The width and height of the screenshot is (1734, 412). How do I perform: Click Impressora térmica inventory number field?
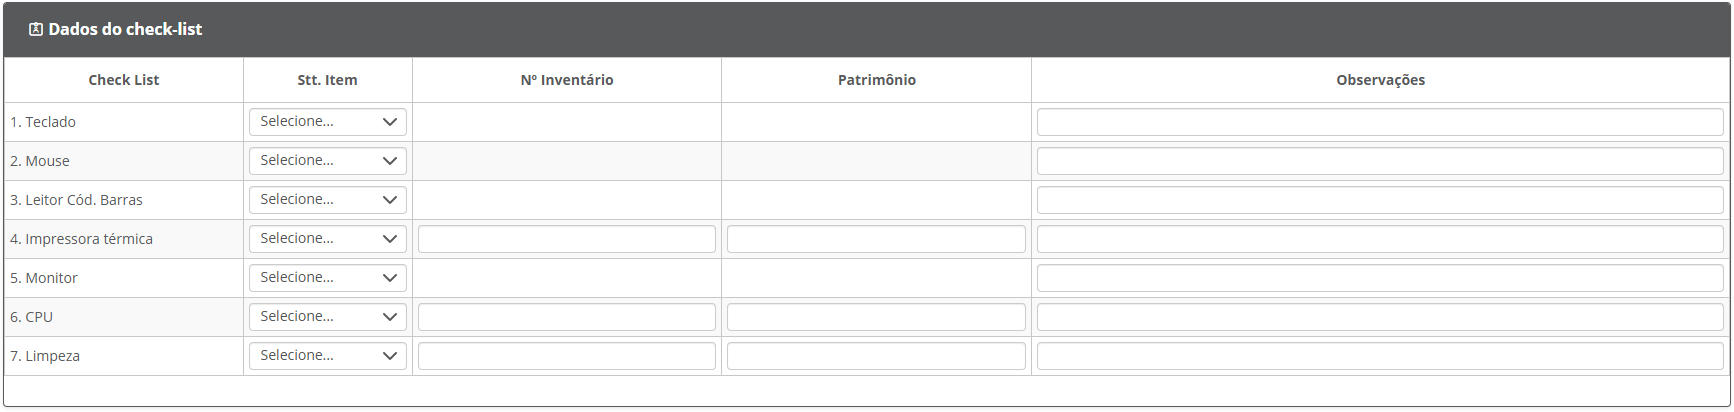click(567, 239)
